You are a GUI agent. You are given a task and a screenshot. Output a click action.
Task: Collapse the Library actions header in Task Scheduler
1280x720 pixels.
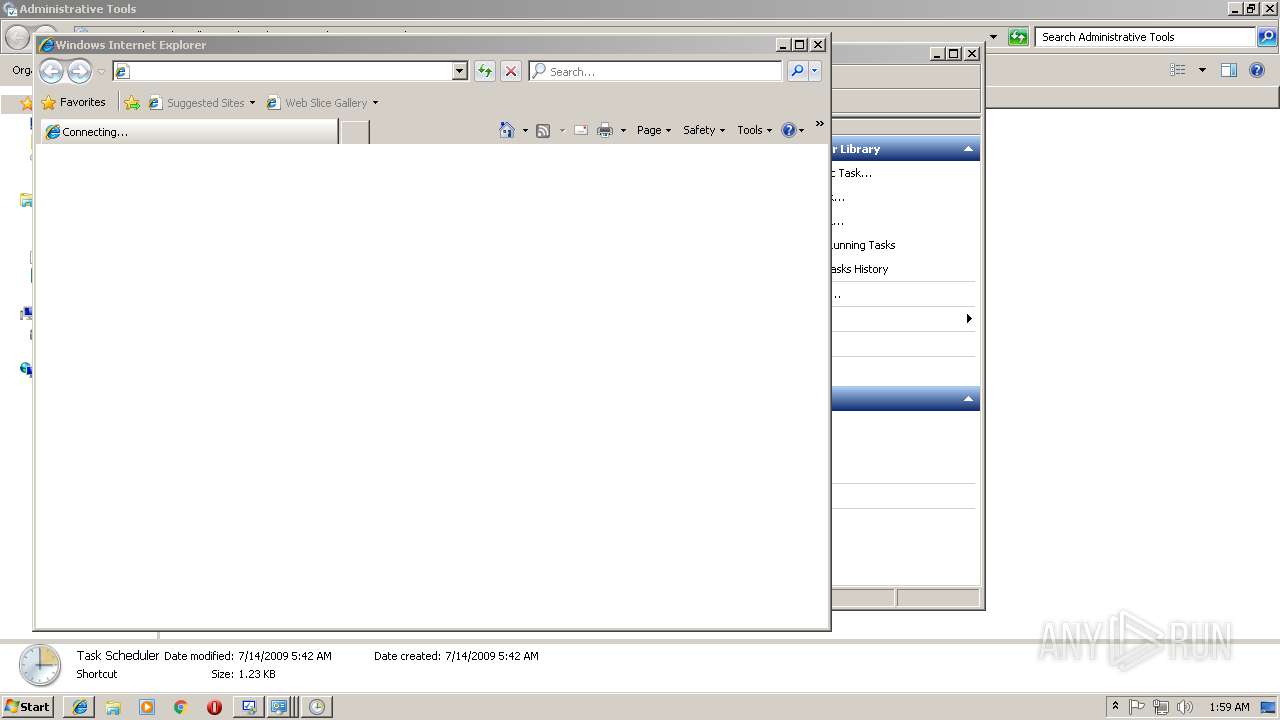[968, 149]
